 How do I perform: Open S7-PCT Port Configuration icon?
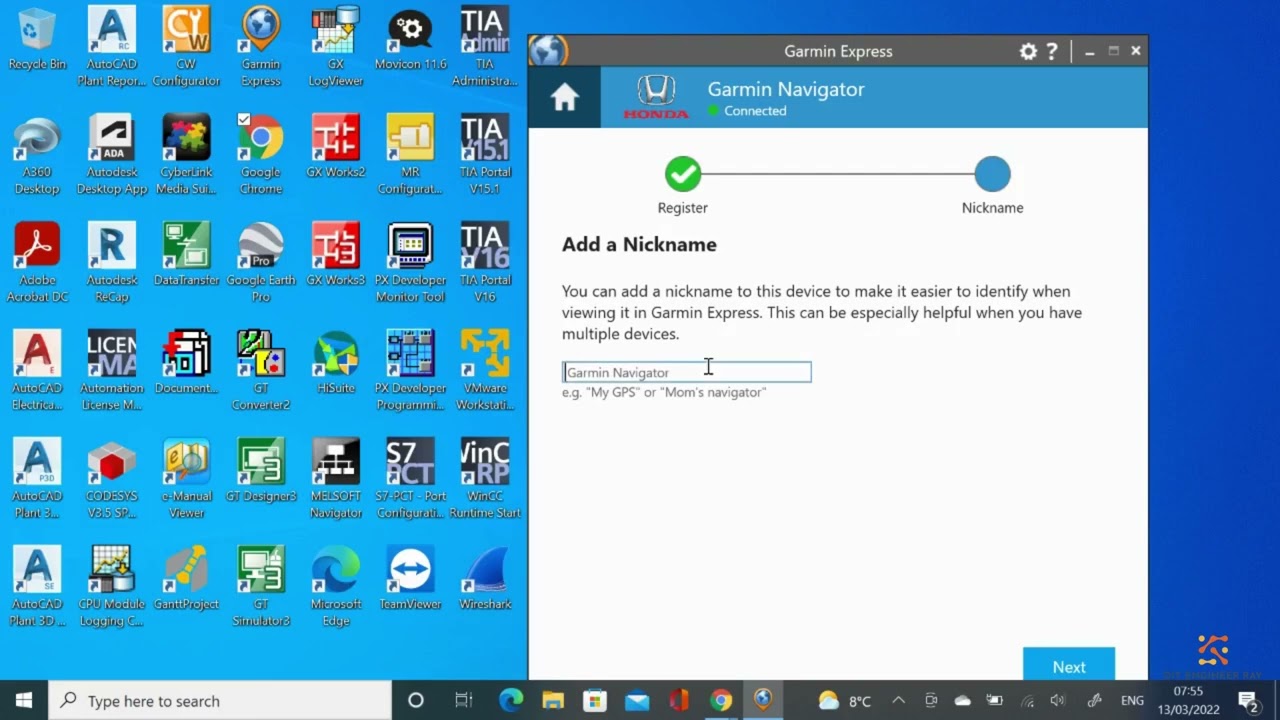click(x=411, y=479)
